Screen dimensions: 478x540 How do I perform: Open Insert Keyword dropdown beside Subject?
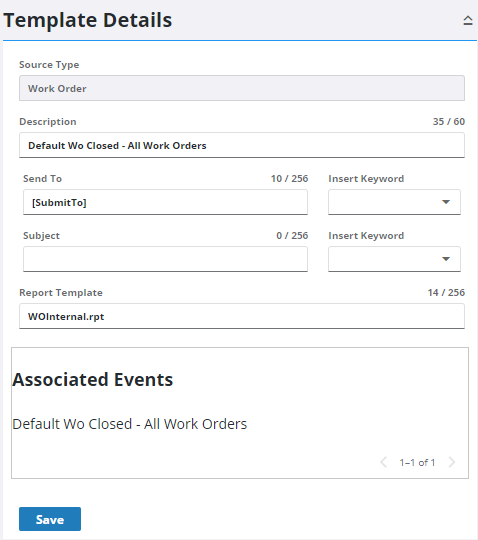[x=394, y=259]
